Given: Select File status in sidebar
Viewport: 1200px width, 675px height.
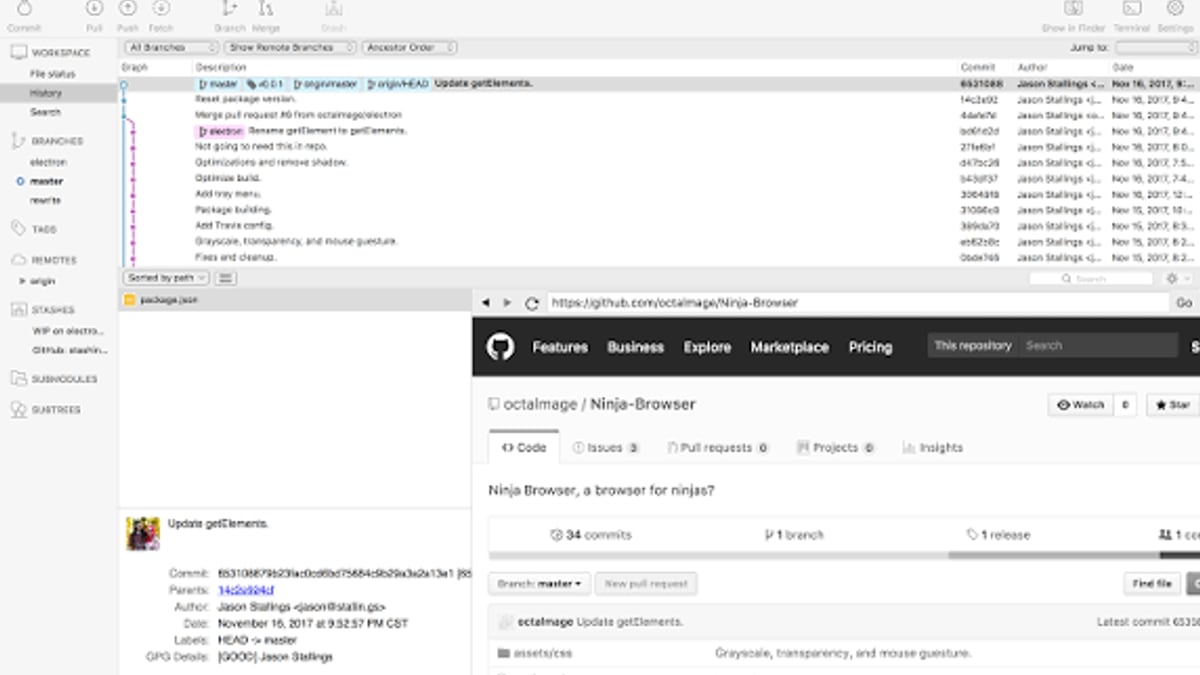Looking at the screenshot, I should (52, 74).
